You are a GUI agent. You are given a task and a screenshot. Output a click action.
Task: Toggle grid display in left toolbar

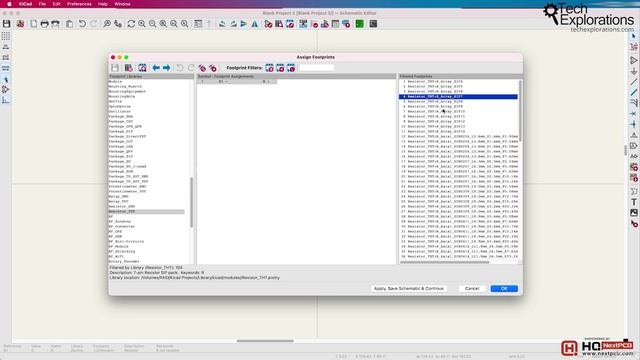(x=6, y=36)
